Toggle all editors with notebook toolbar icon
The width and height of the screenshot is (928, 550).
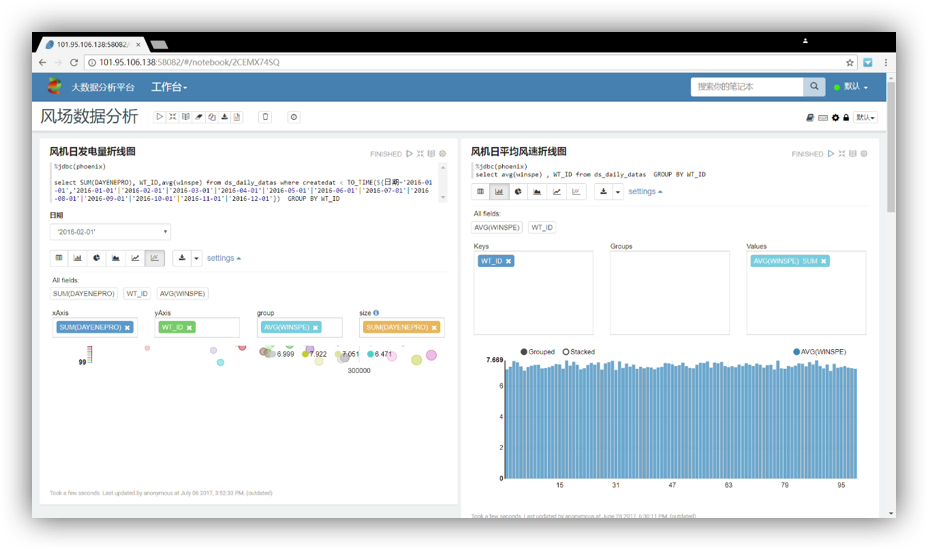point(172,117)
